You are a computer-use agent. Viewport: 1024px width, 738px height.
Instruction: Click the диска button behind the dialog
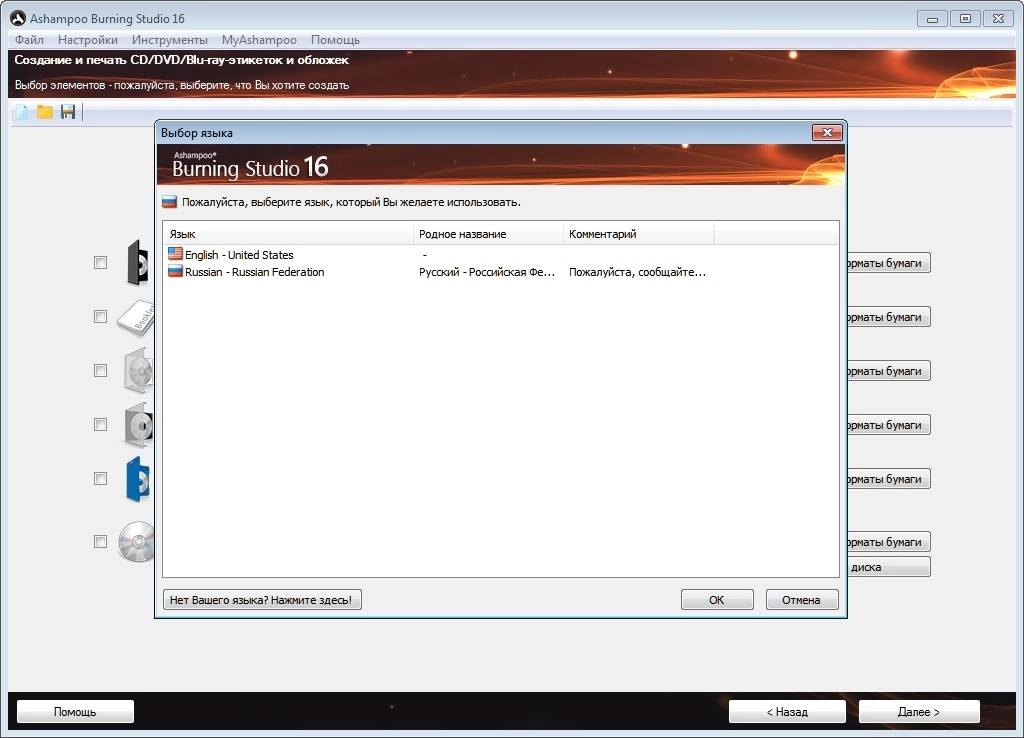point(889,567)
